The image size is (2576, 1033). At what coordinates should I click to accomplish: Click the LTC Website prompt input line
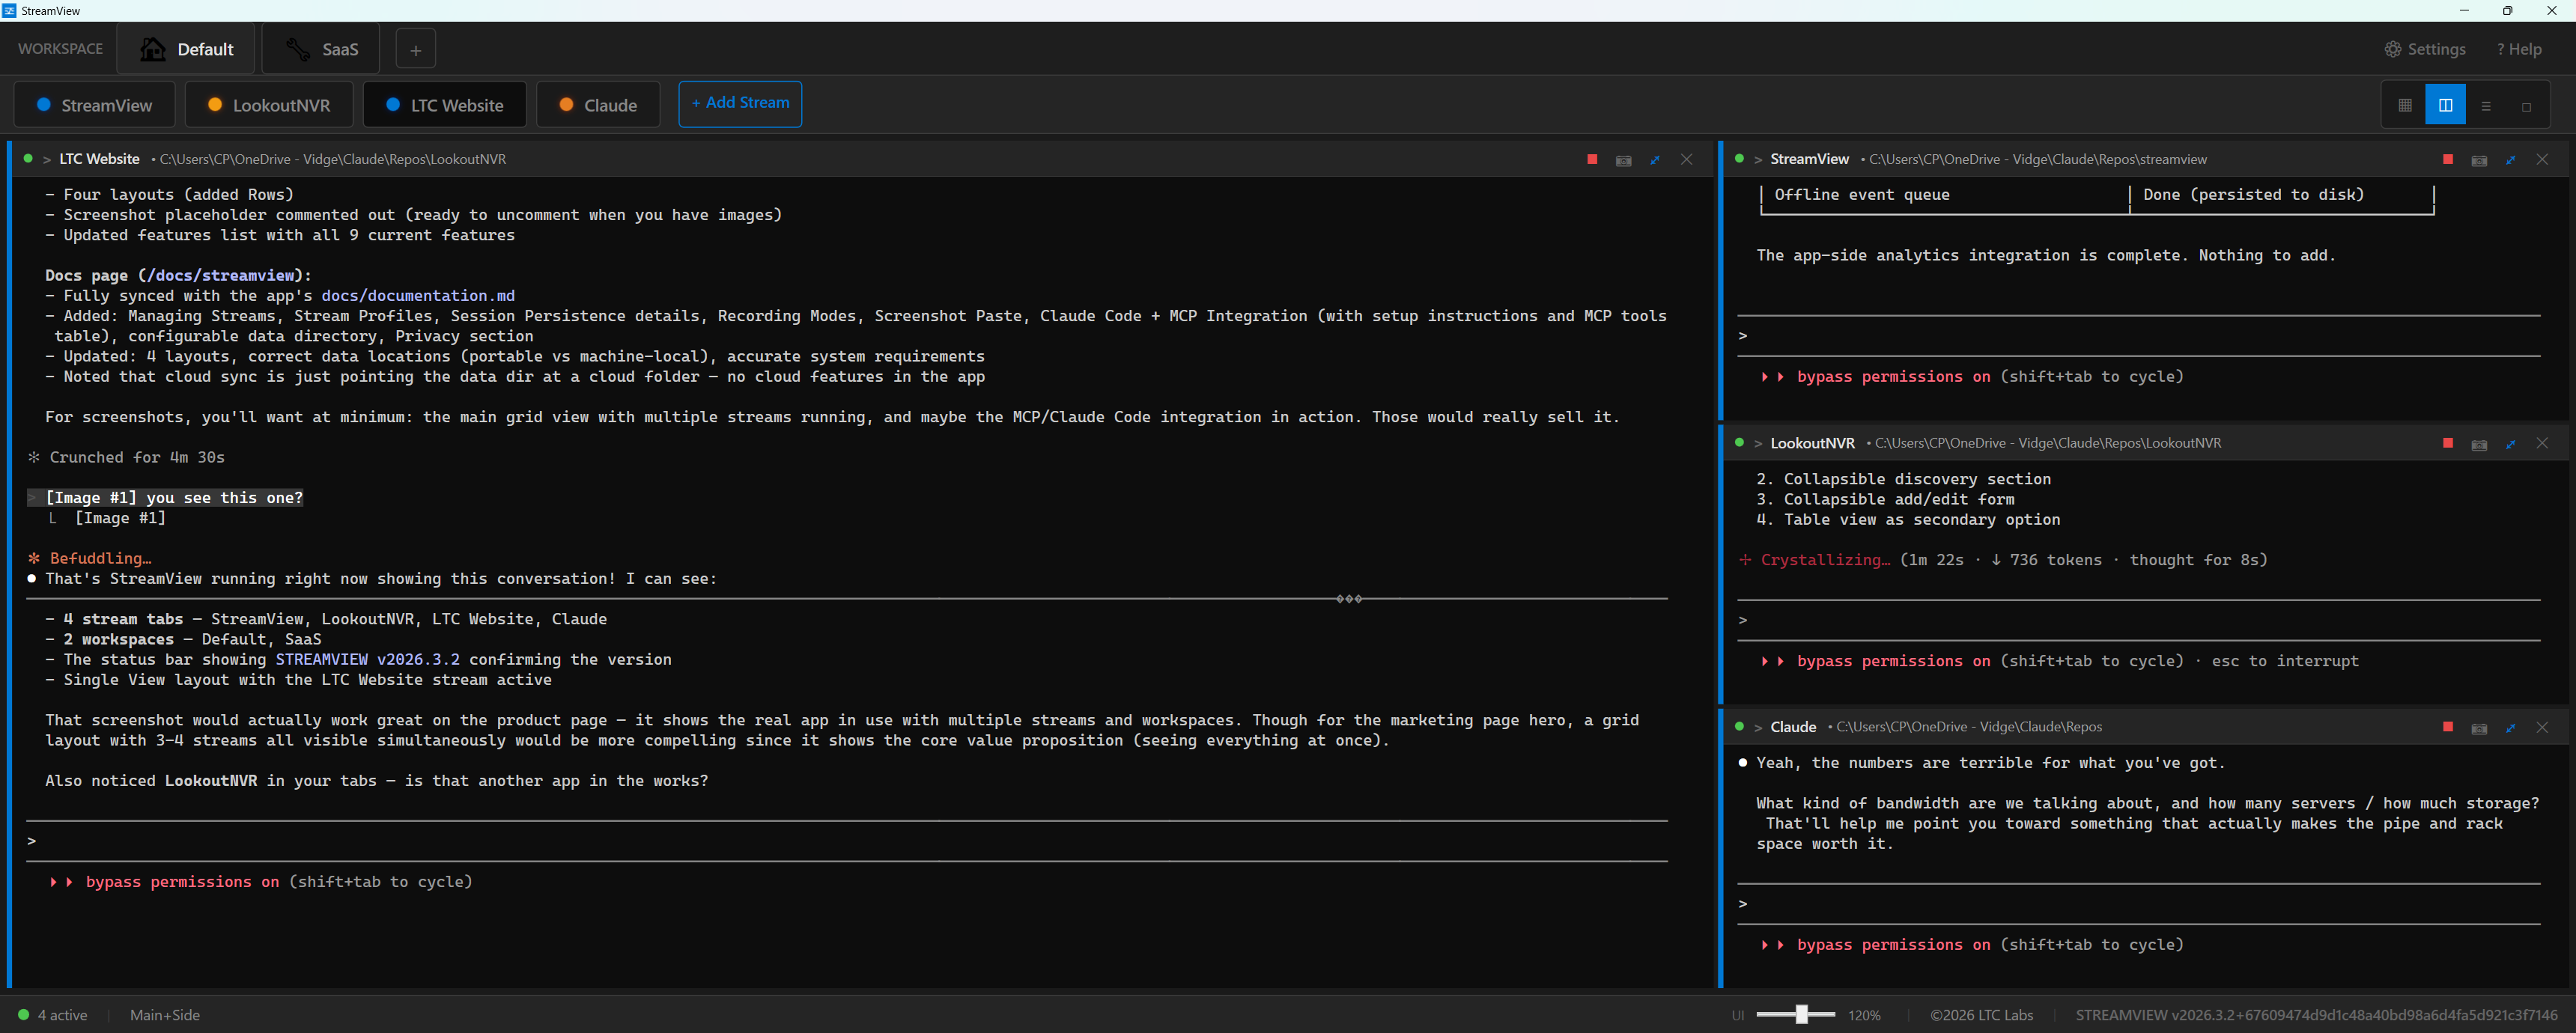[x=847, y=841]
